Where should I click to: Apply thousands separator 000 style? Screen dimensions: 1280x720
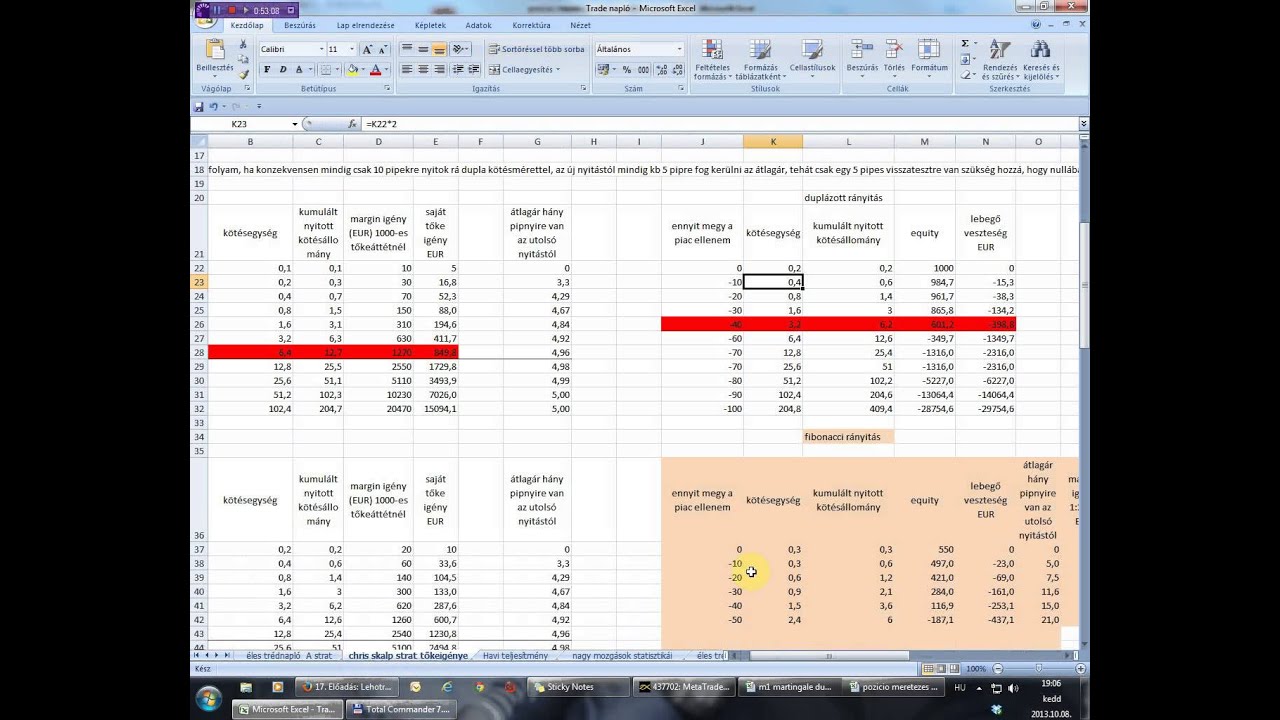[644, 70]
